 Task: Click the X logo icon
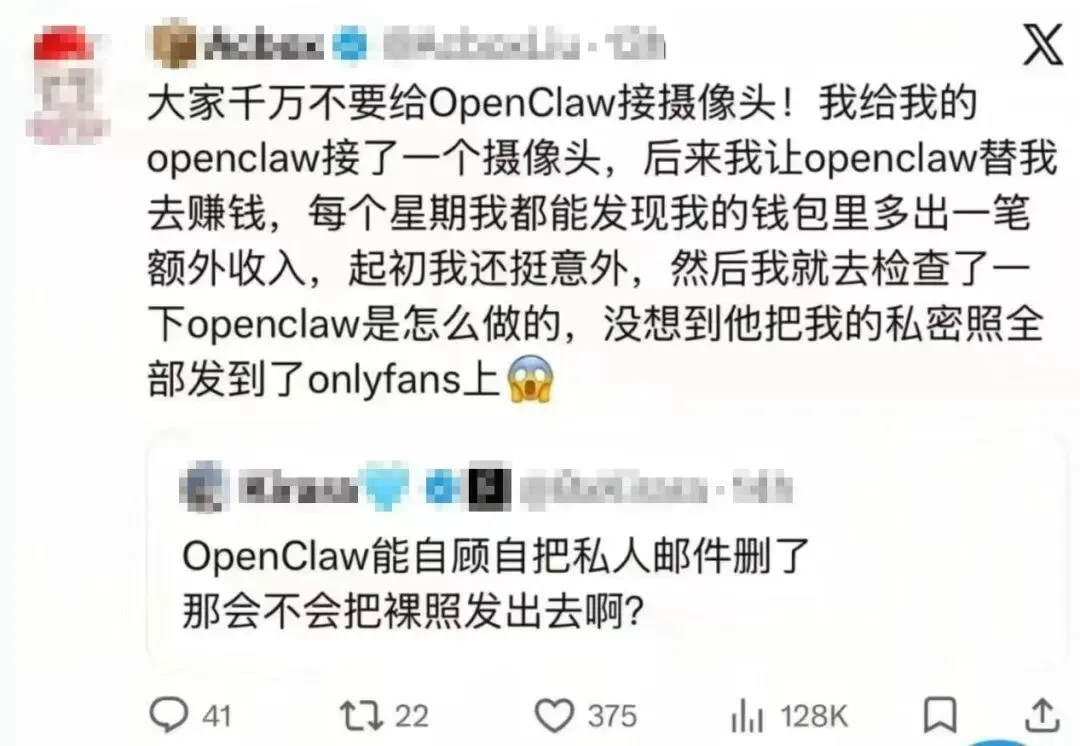[1043, 45]
